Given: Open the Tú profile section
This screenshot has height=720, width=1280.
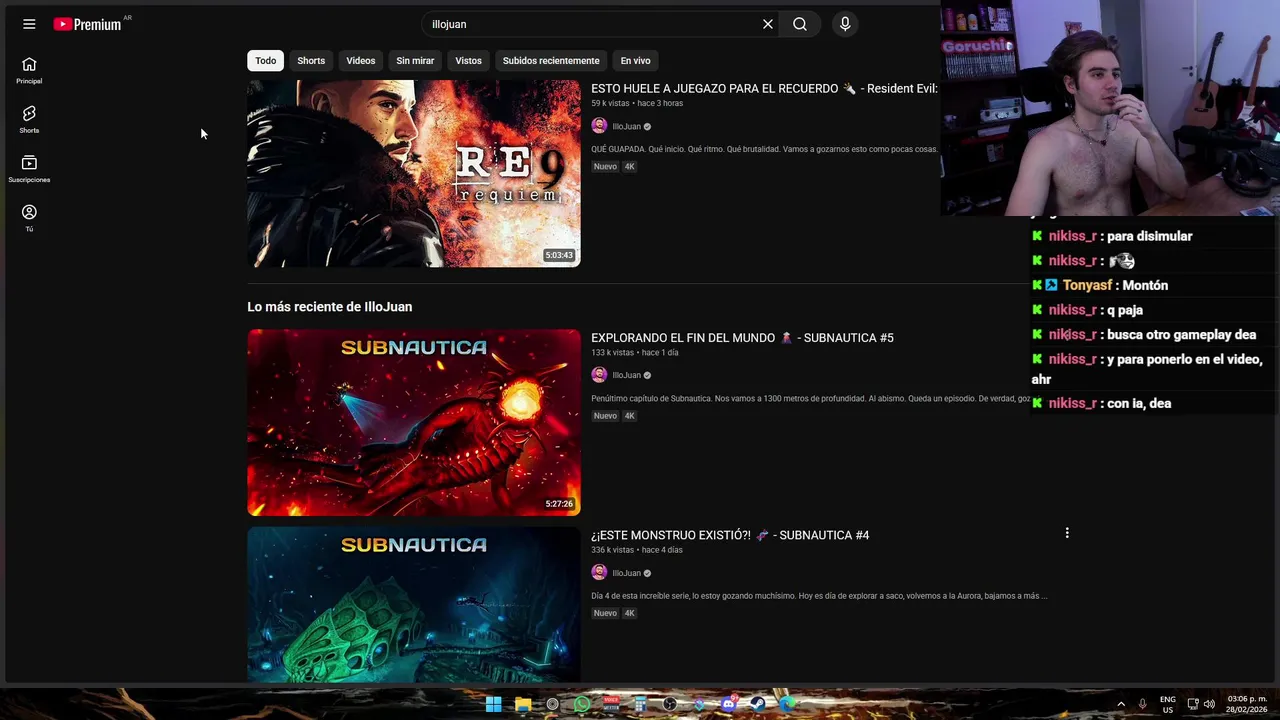Looking at the screenshot, I should (x=29, y=218).
